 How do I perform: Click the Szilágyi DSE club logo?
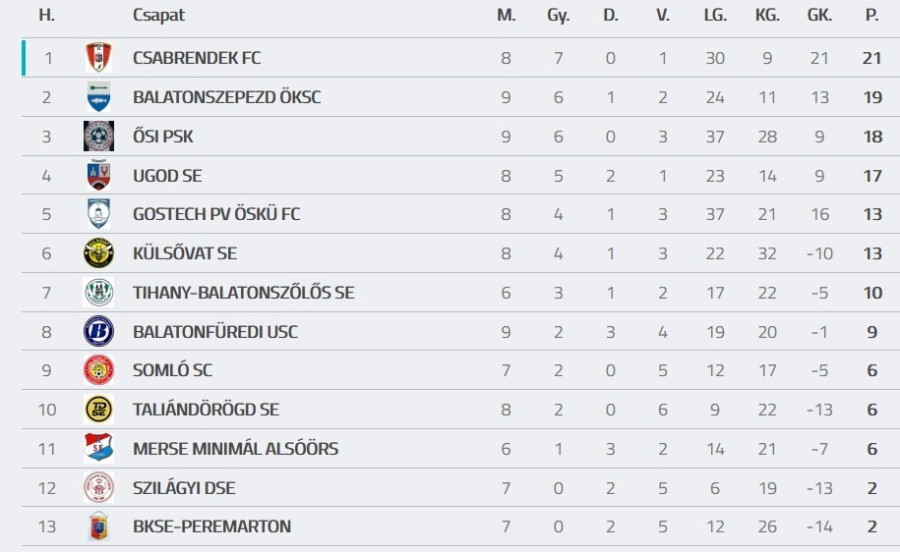(98, 487)
